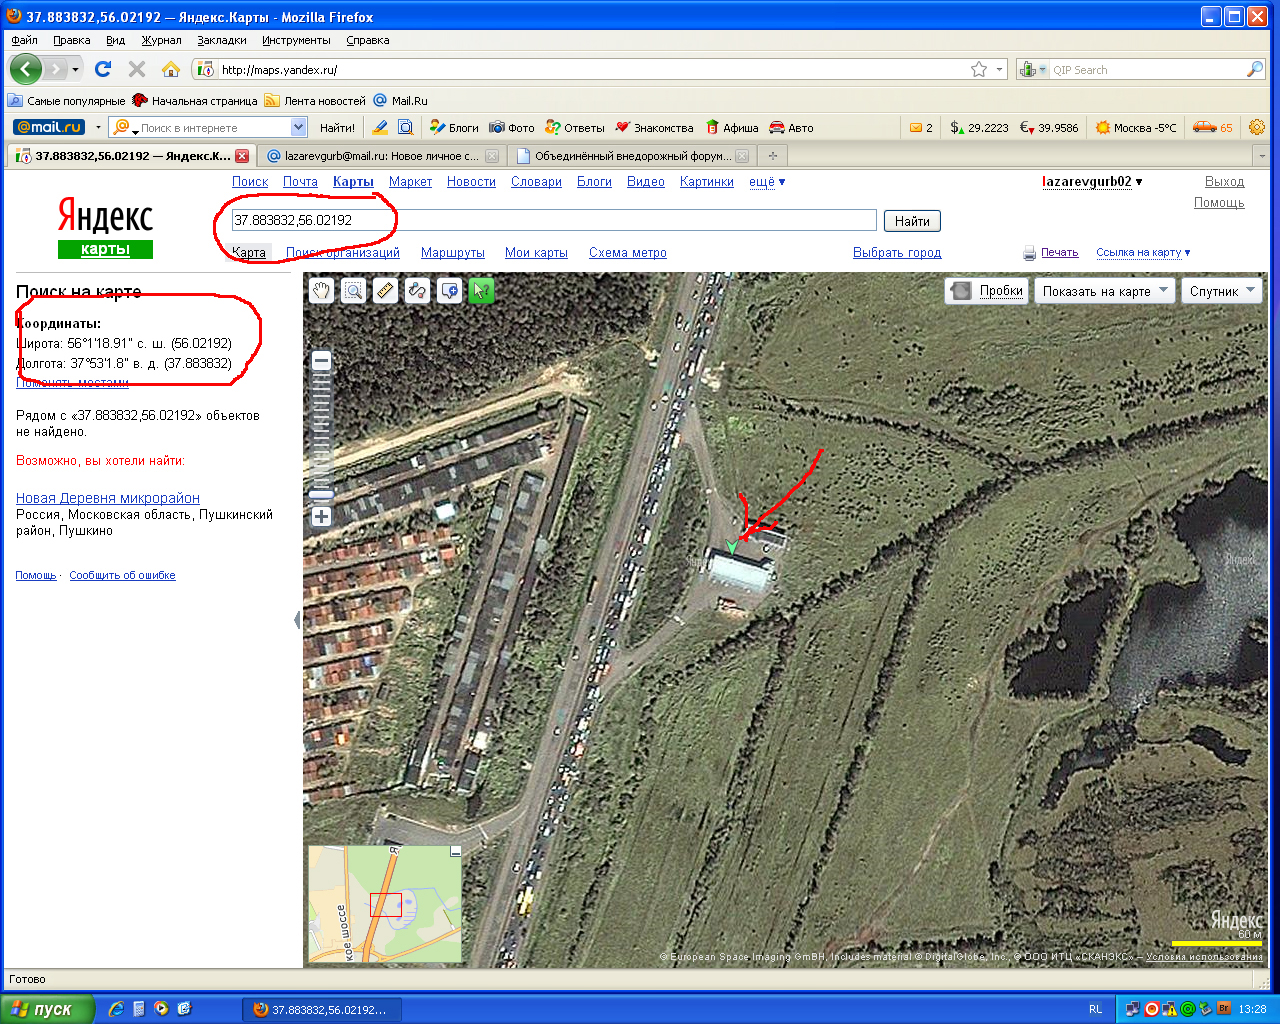
Task: Select the route drawing tool on map
Action: tap(417, 291)
